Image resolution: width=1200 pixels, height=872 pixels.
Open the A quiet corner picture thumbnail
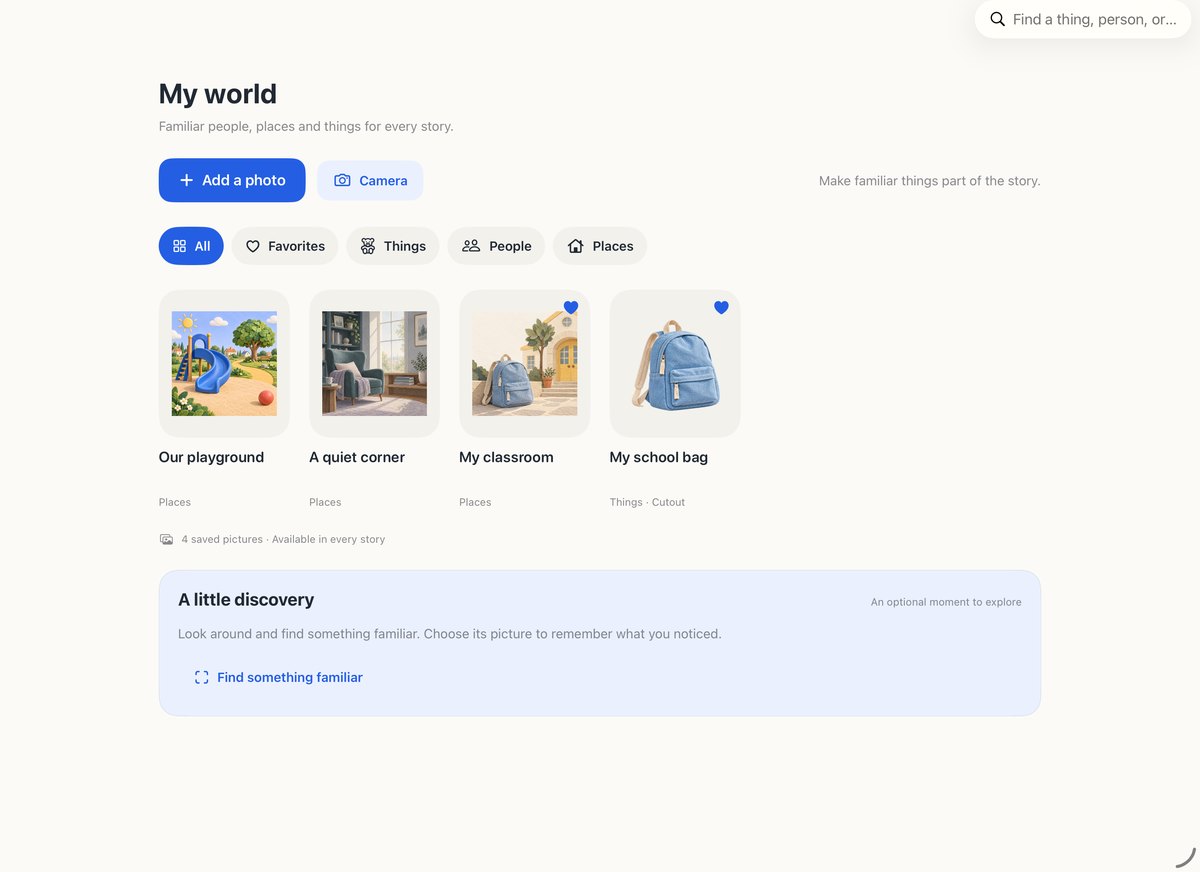click(x=374, y=363)
